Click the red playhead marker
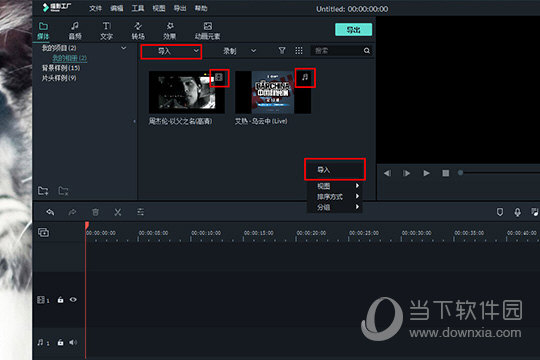Screen dimensions: 540x360 (x=87, y=225)
